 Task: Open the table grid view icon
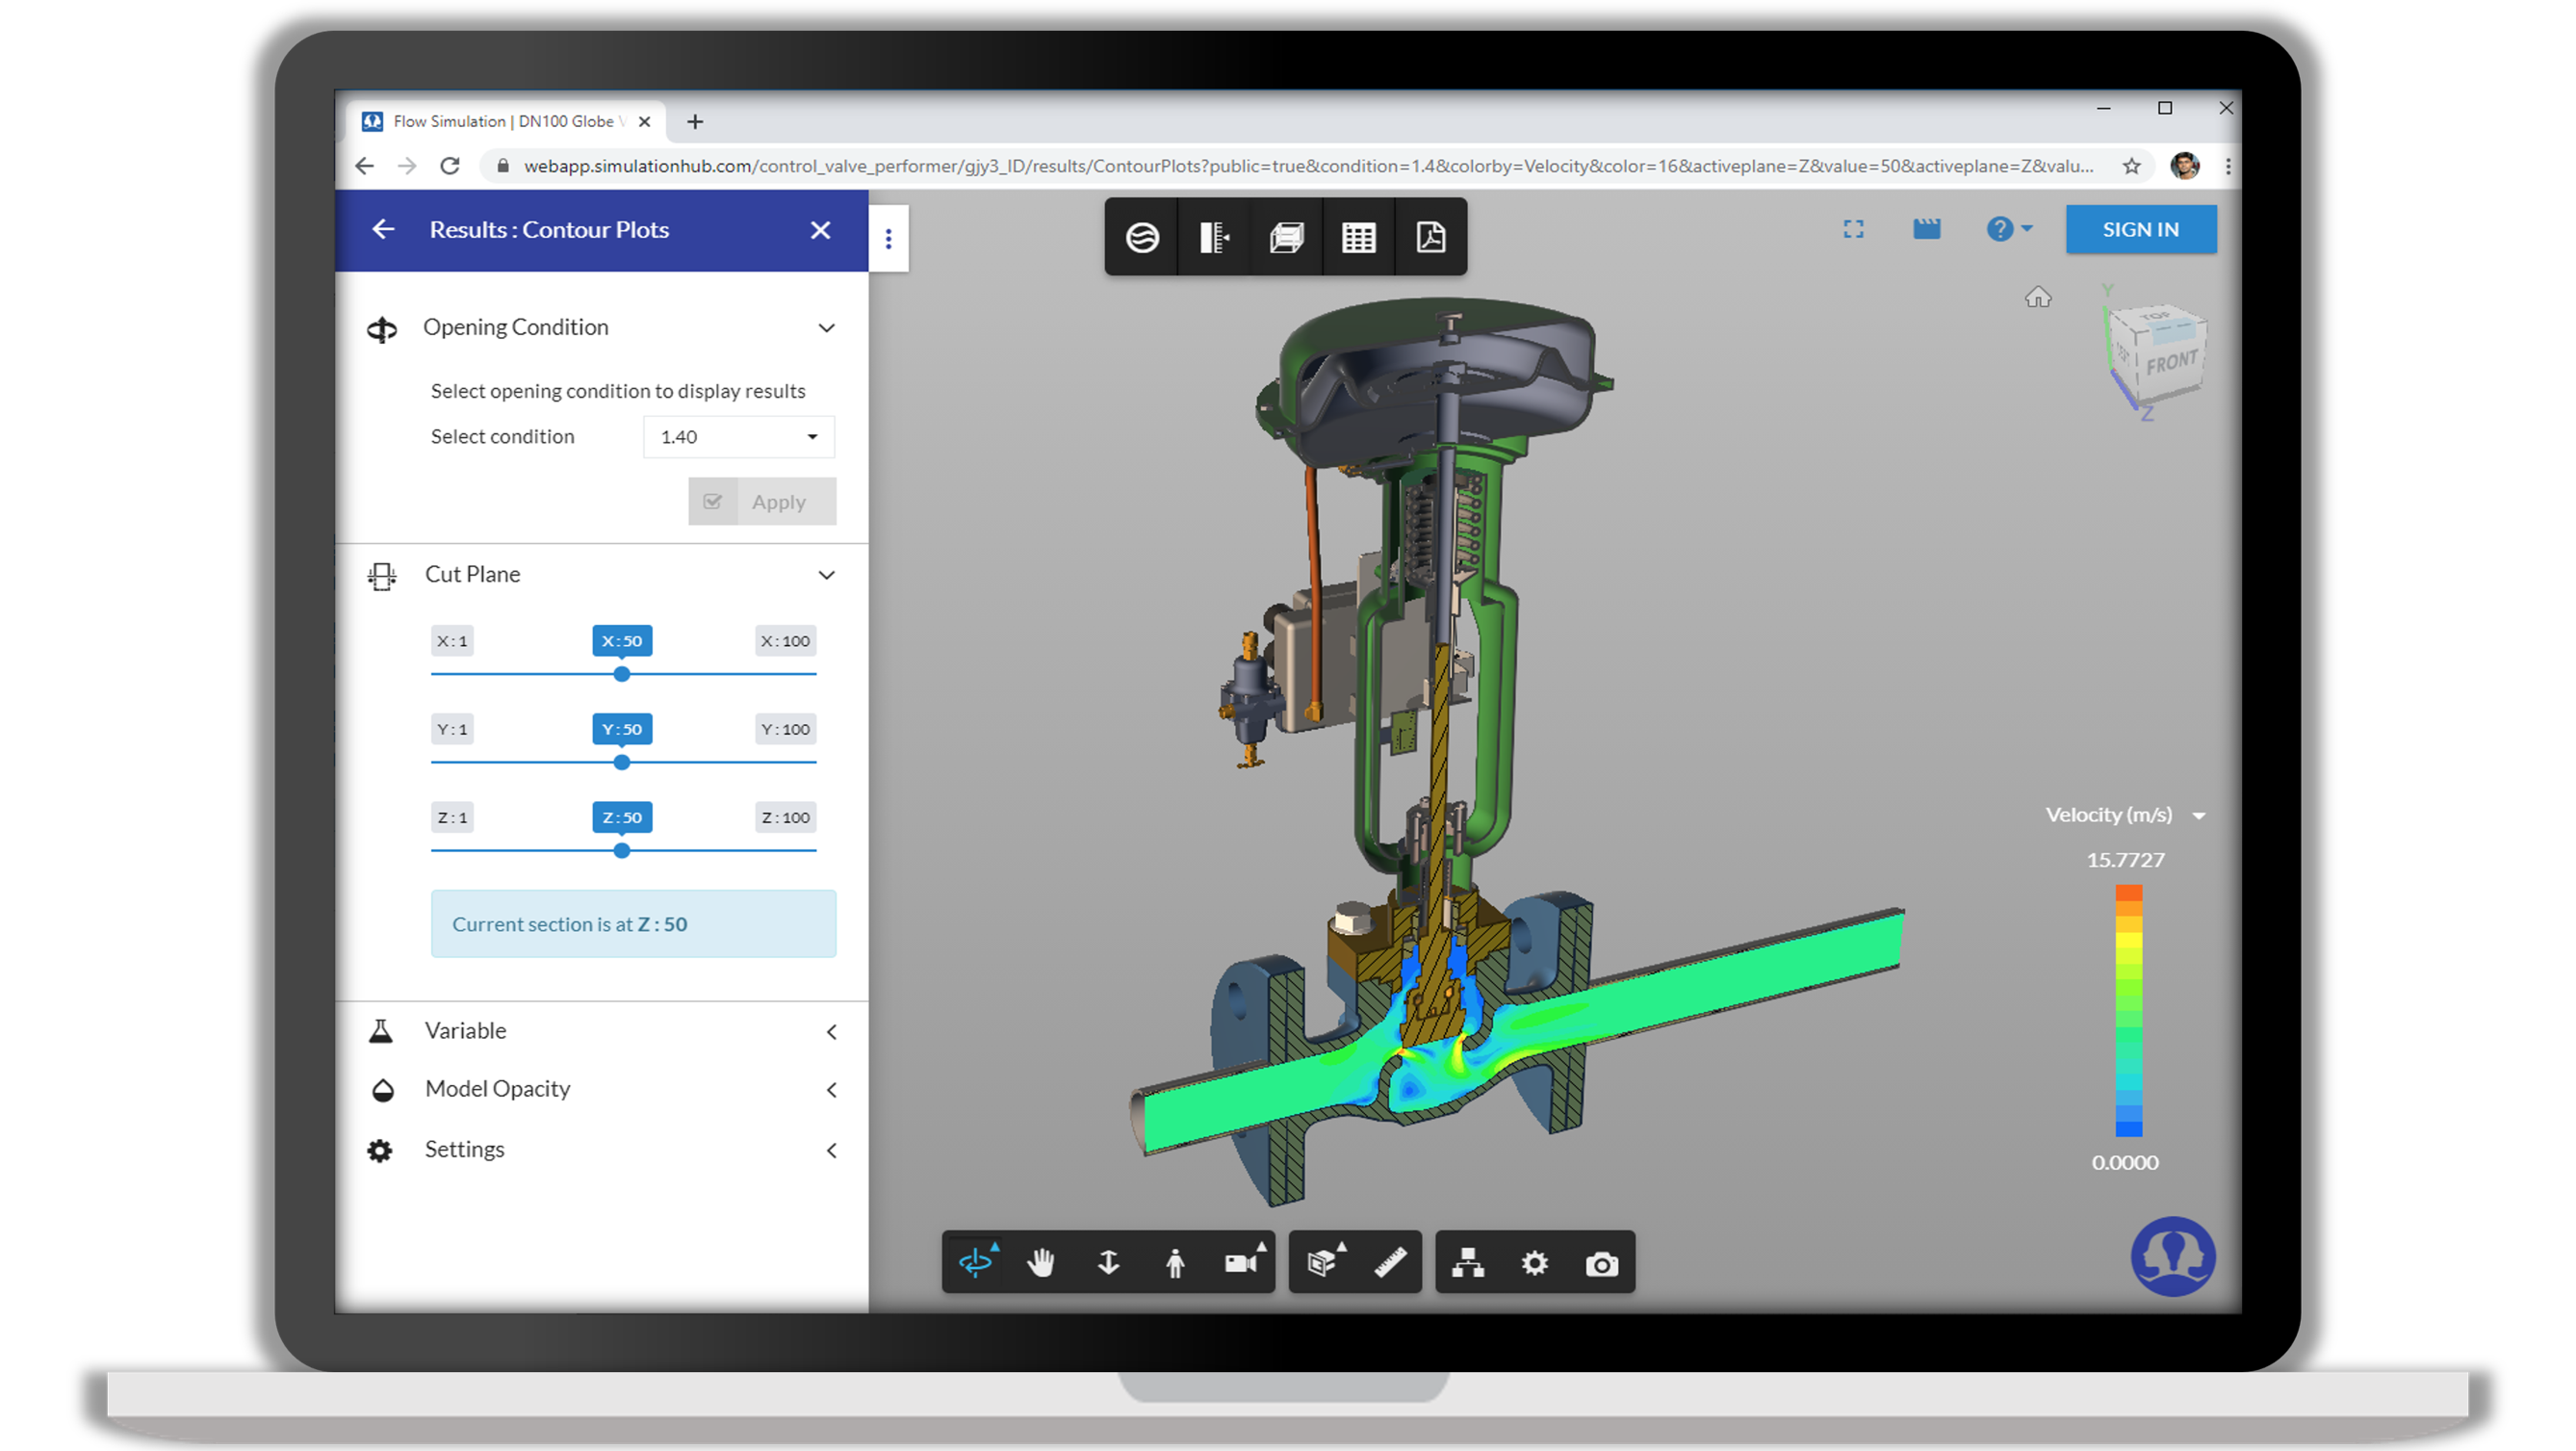[1358, 237]
